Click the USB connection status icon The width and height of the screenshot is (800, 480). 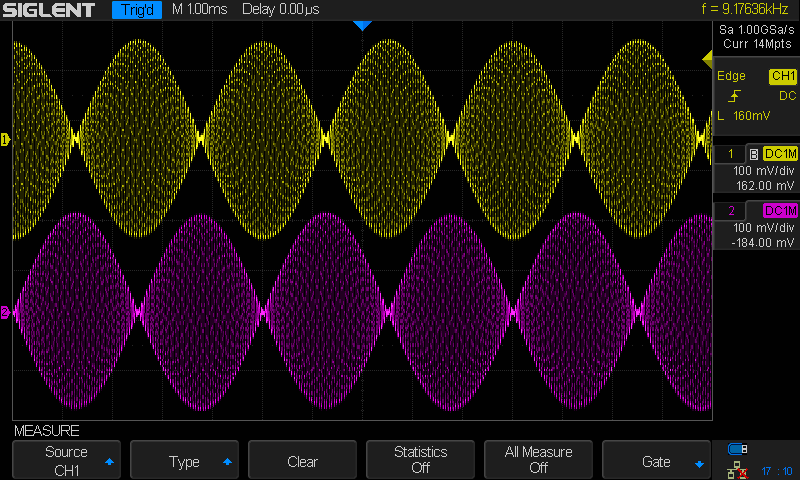(739, 448)
